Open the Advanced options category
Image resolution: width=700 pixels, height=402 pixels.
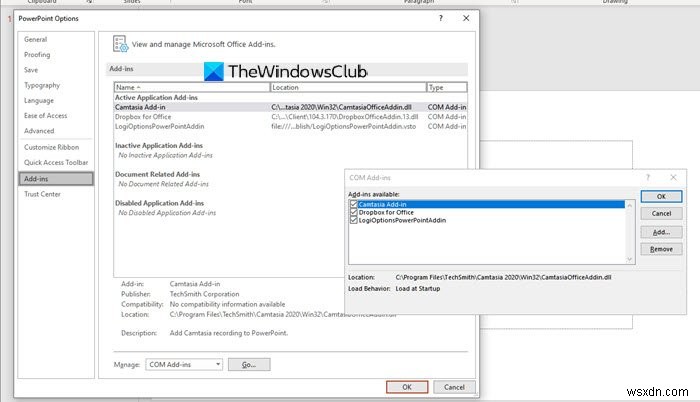click(x=39, y=131)
